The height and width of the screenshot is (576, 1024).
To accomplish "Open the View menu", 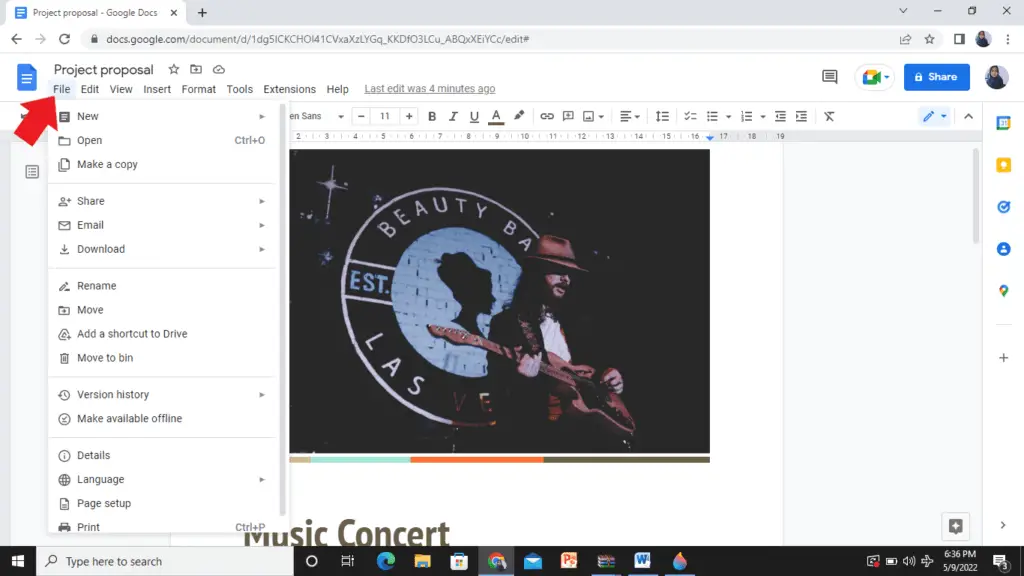I will (x=121, y=89).
